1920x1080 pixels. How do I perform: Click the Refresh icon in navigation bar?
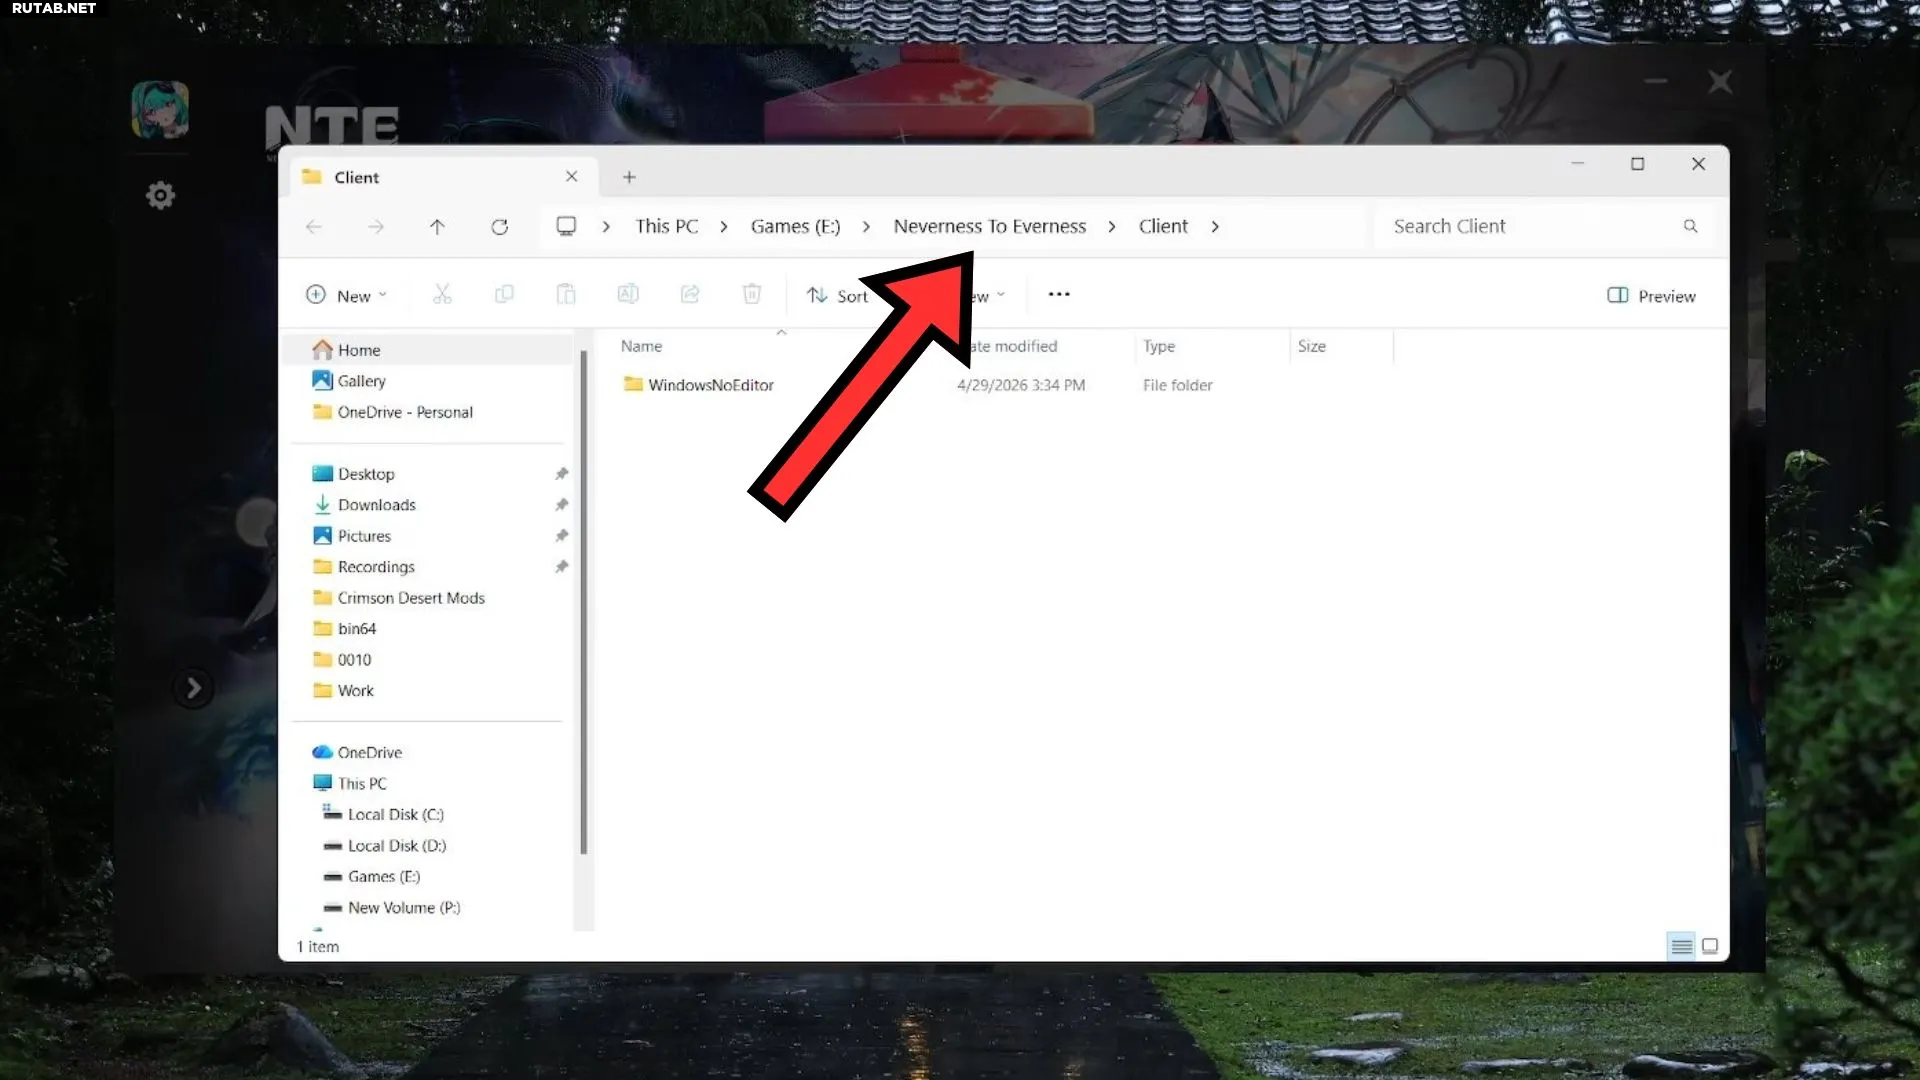click(x=500, y=227)
